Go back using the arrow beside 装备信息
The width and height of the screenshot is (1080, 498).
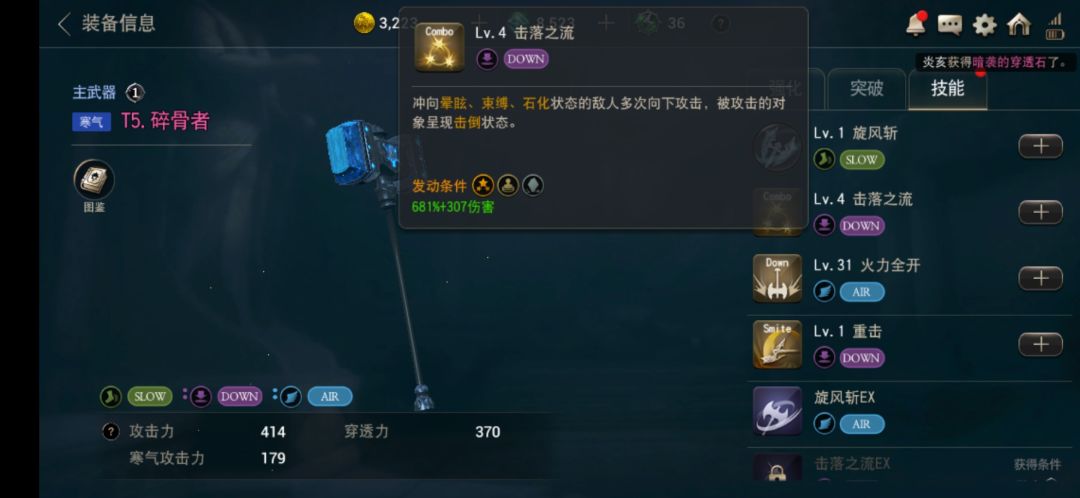click(x=65, y=24)
